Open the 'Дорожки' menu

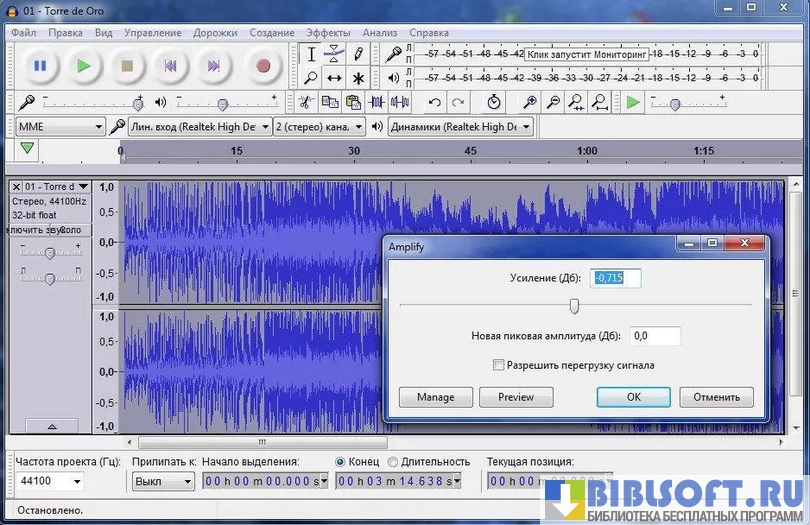[215, 32]
